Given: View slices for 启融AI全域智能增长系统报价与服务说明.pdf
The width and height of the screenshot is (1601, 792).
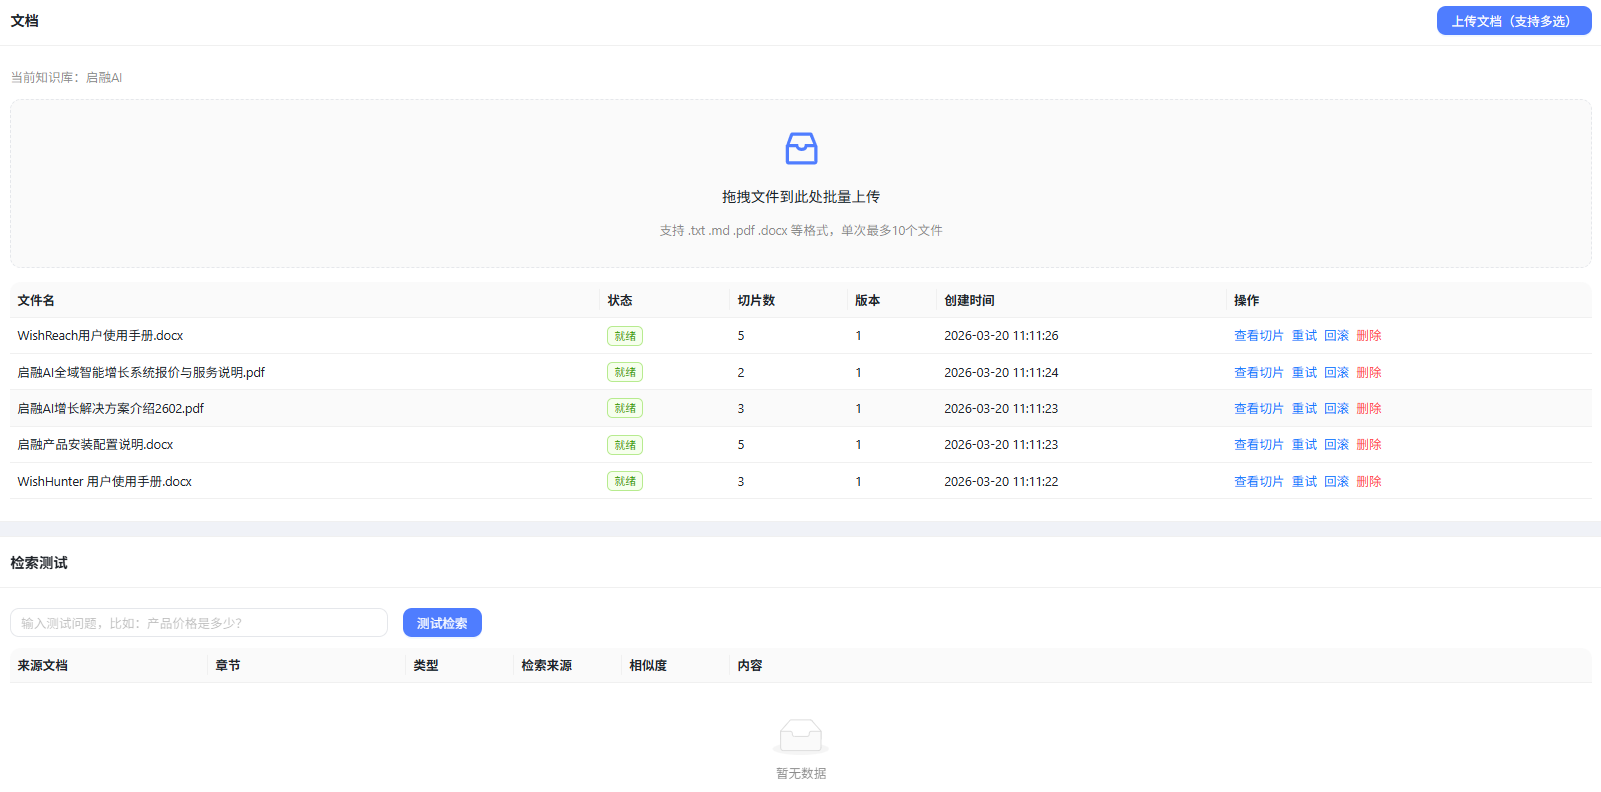Looking at the screenshot, I should coord(1258,372).
